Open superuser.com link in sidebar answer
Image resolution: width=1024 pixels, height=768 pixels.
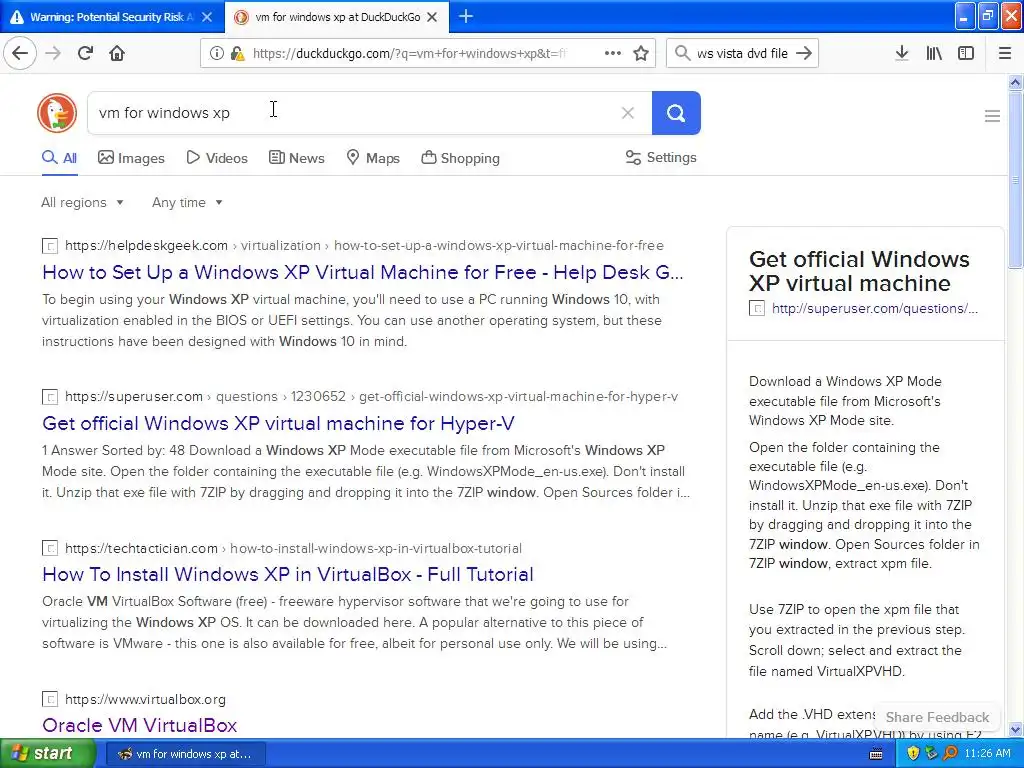pyautogui.click(x=874, y=308)
